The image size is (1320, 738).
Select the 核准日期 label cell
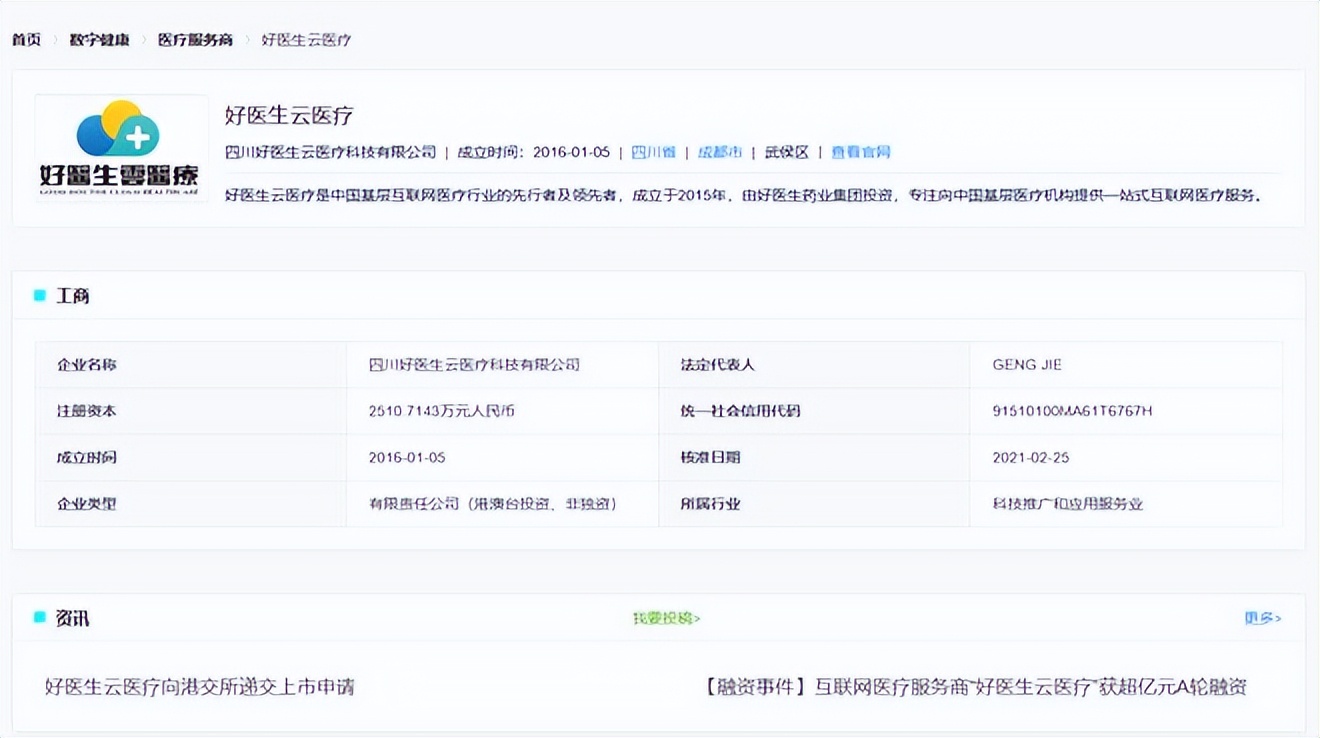[x=814, y=457]
